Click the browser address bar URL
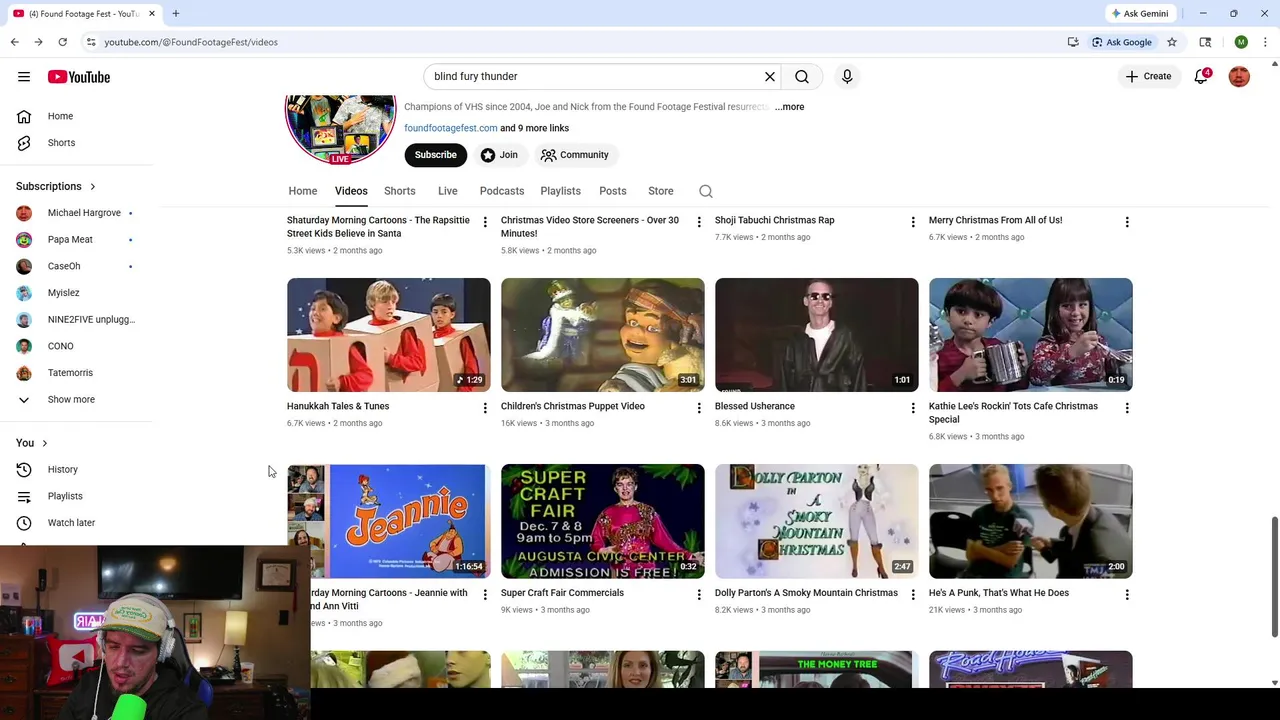This screenshot has width=1280, height=720. coord(191,42)
